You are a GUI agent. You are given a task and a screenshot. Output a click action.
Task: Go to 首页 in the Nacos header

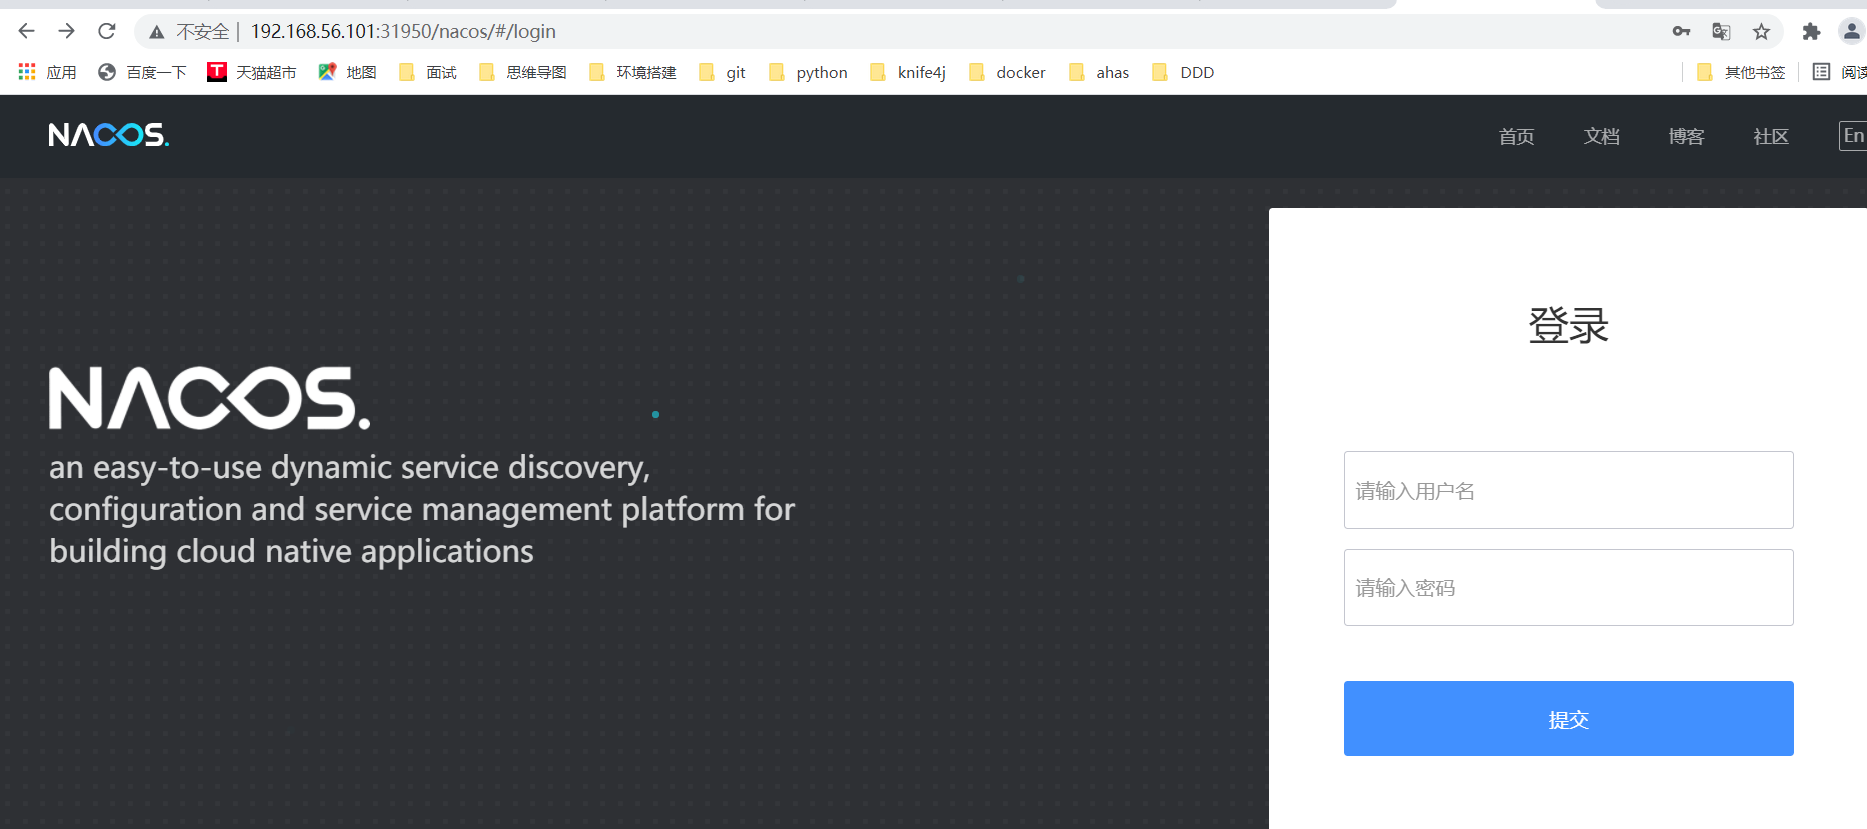coord(1516,136)
